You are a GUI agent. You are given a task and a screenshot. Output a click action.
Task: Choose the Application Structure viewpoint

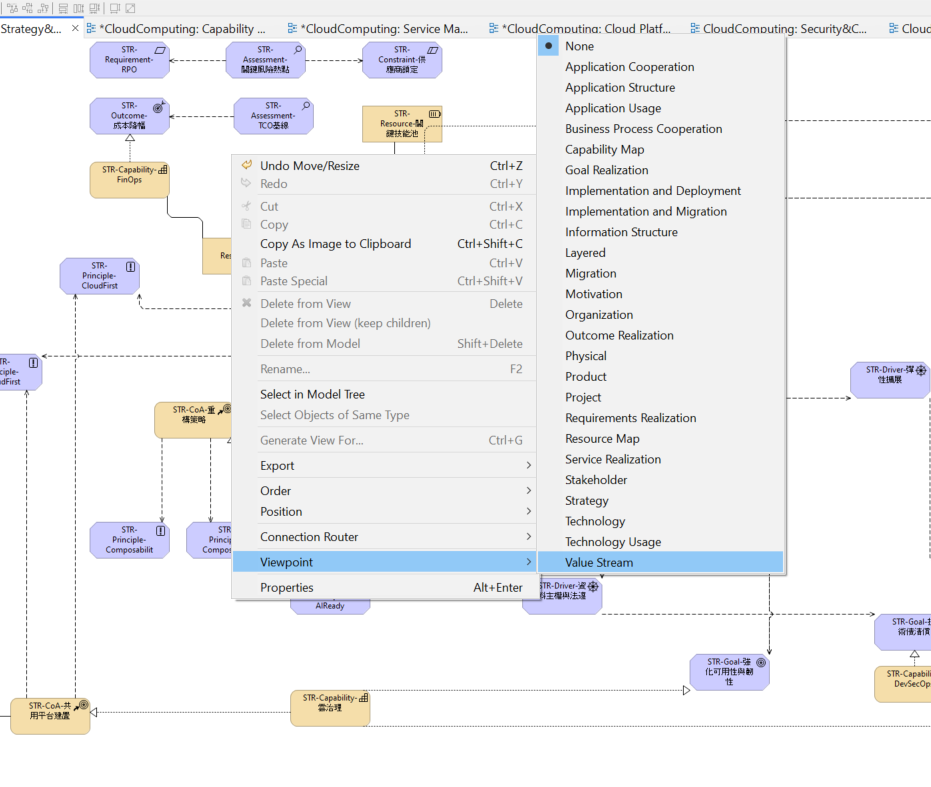coord(661,87)
